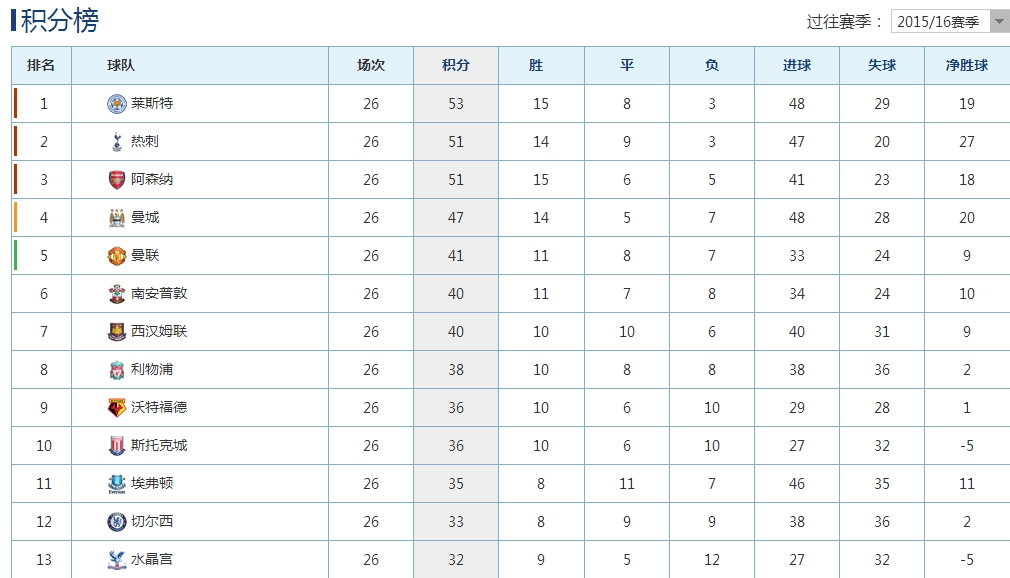Sort by the 积分 points column header

[456, 66]
